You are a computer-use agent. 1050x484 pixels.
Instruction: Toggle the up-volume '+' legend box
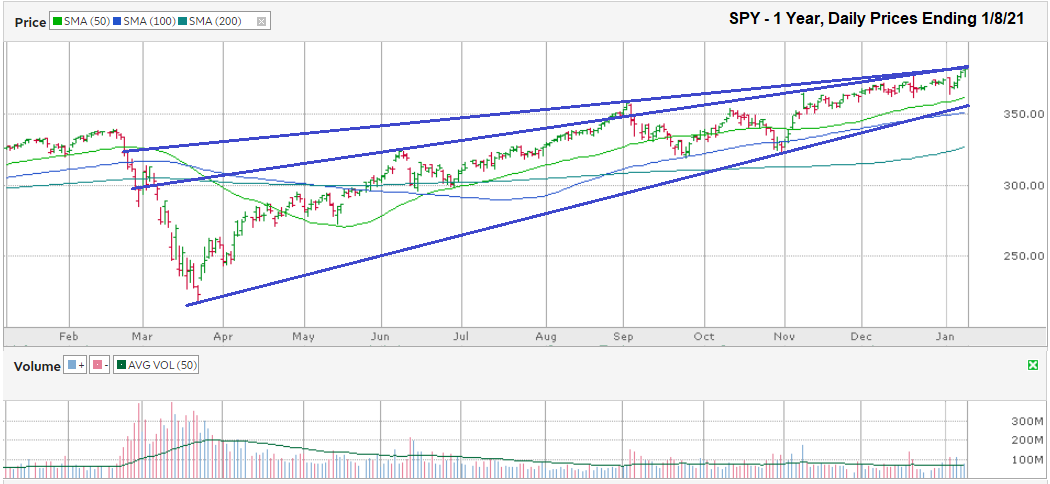74,366
